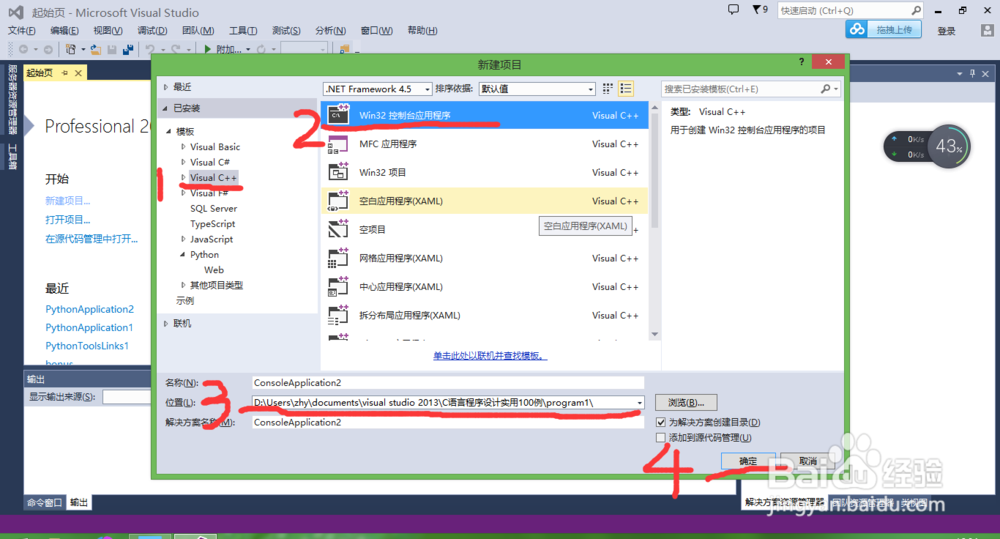Open the notifications flag icon
The width and height of the screenshot is (1000, 539).
point(756,10)
